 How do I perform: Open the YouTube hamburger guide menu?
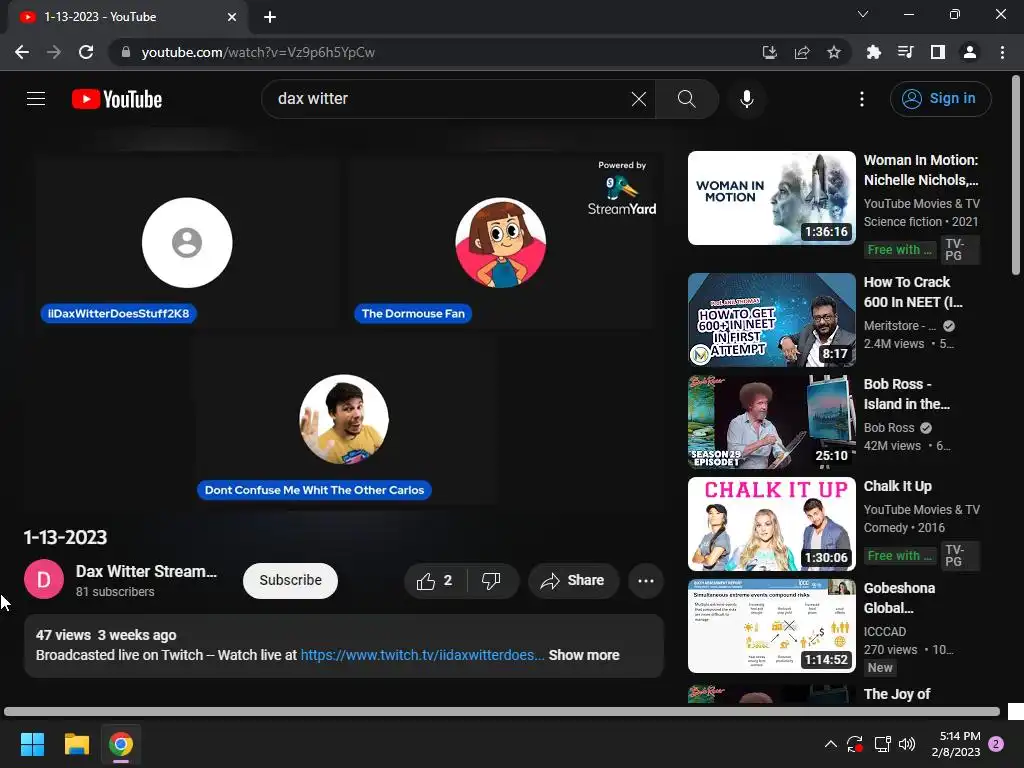pos(36,99)
